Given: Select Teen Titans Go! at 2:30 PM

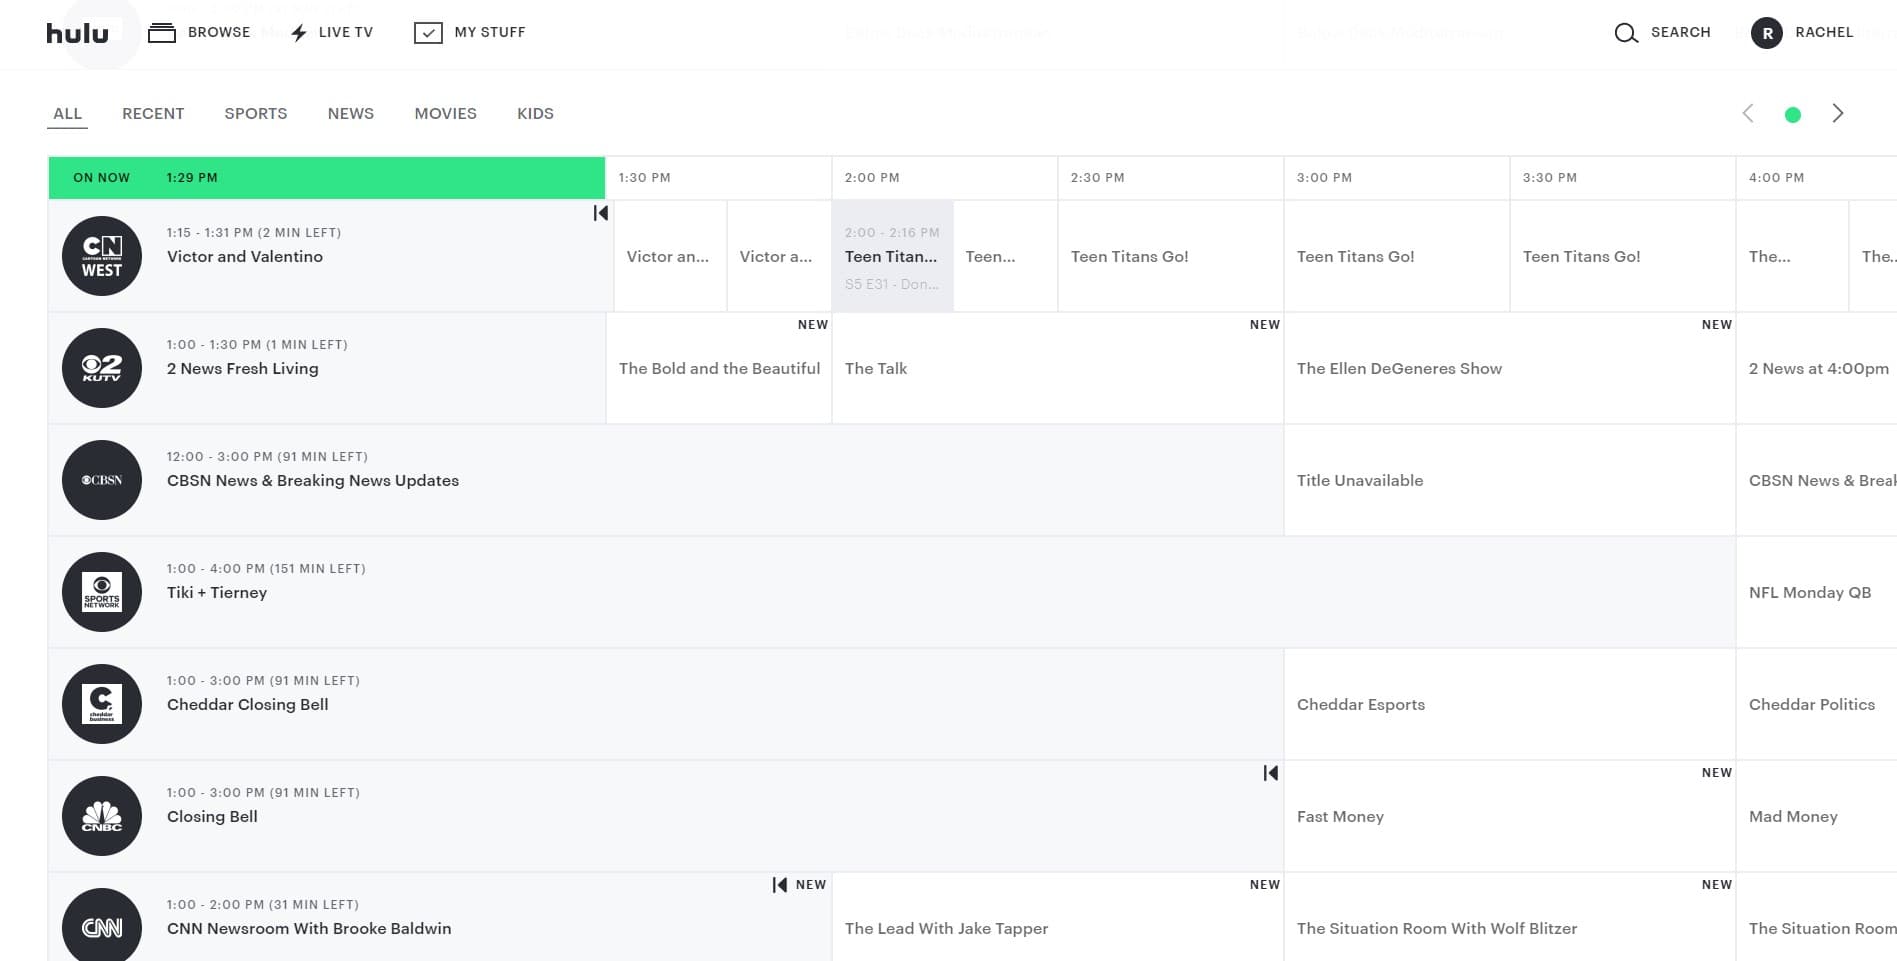Looking at the screenshot, I should [x=1171, y=256].
